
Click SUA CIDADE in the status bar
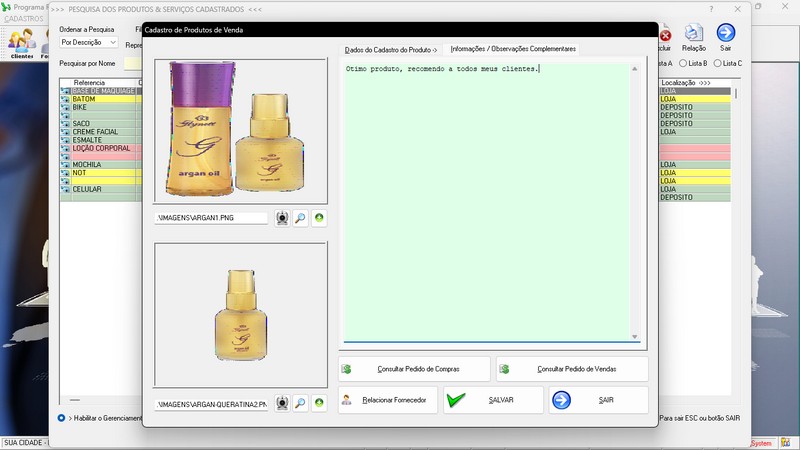pyautogui.click(x=23, y=443)
